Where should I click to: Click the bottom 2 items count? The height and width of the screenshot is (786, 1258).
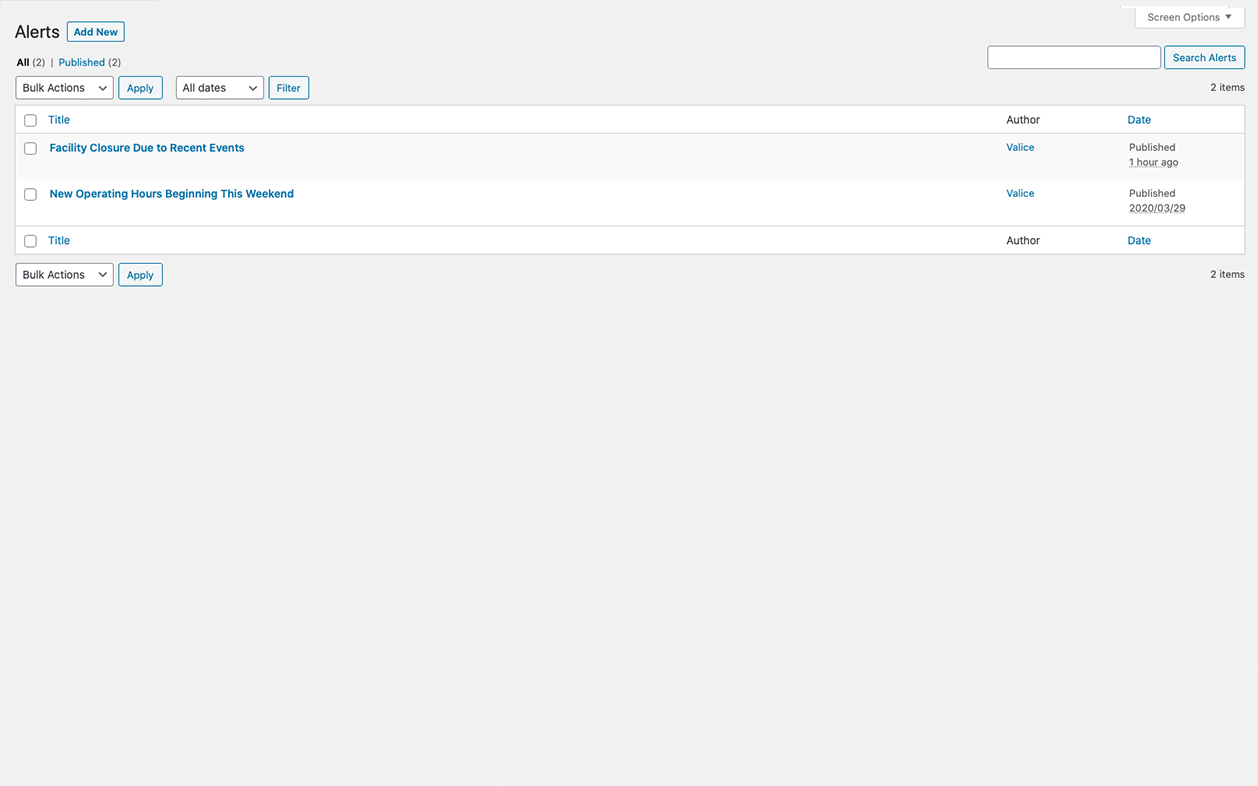pyautogui.click(x=1227, y=274)
